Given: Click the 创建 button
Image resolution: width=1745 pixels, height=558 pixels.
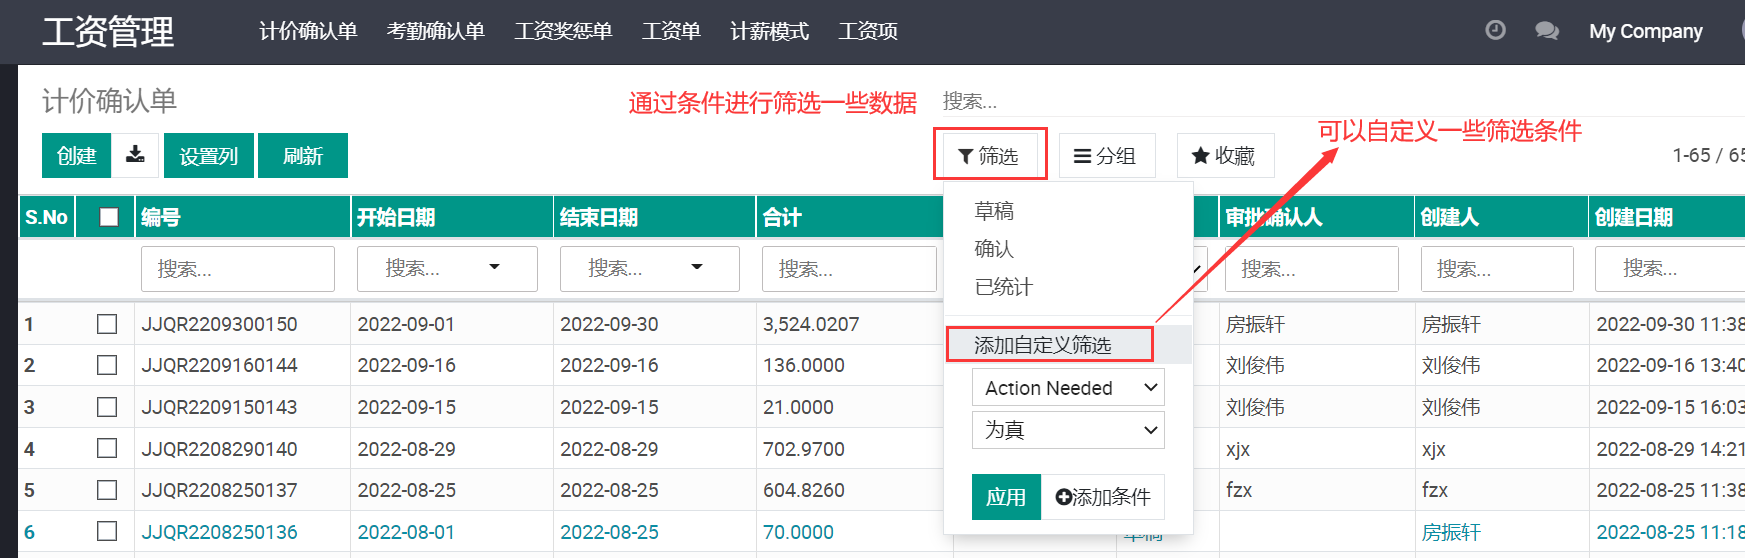Looking at the screenshot, I should pos(76,156).
